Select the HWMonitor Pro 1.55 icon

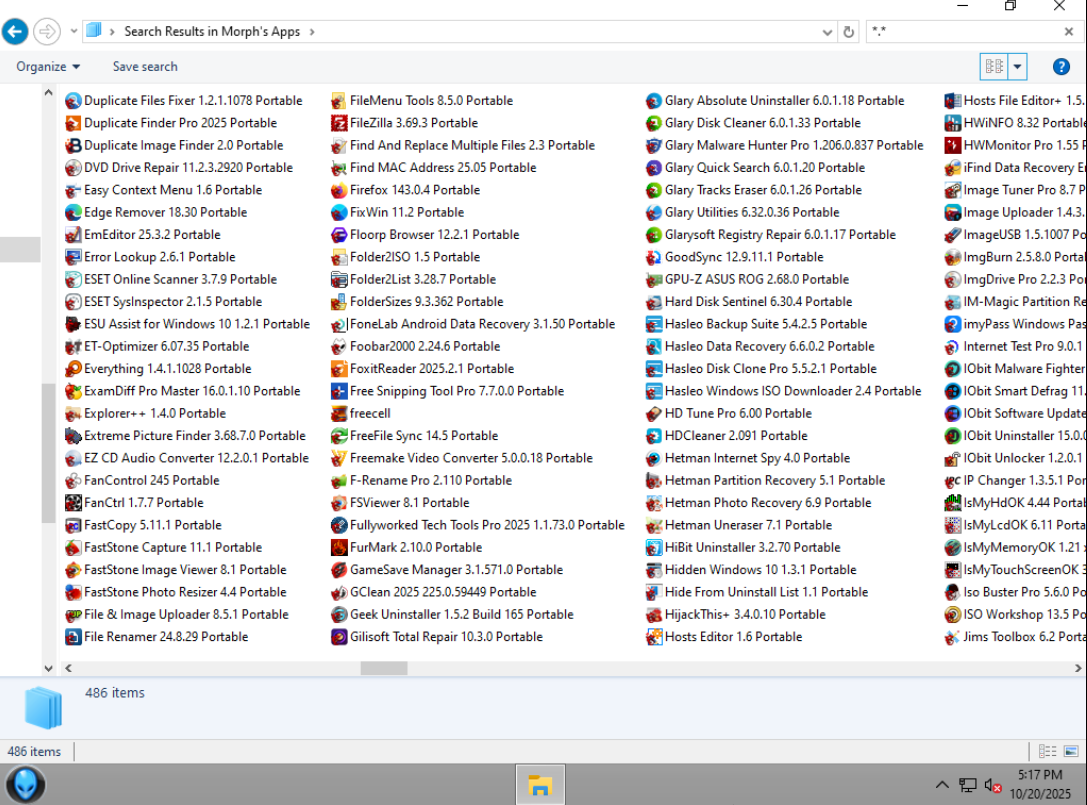click(952, 146)
